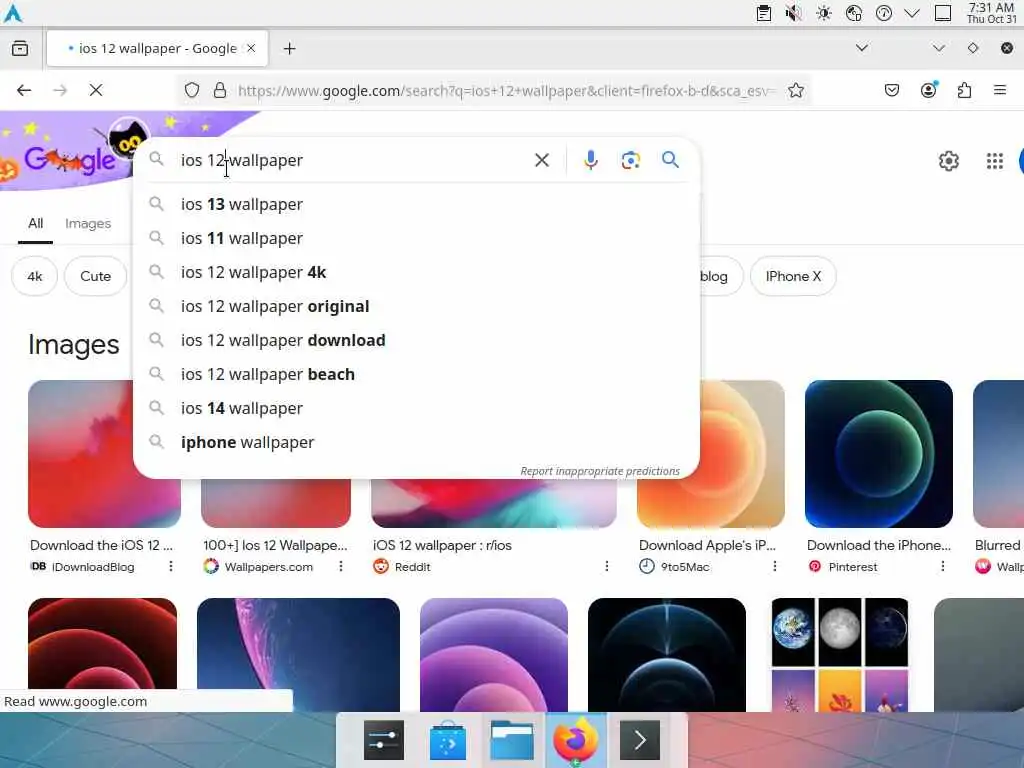Open the Google Halloween doodle logo
1024x768 pixels.
coord(72,157)
